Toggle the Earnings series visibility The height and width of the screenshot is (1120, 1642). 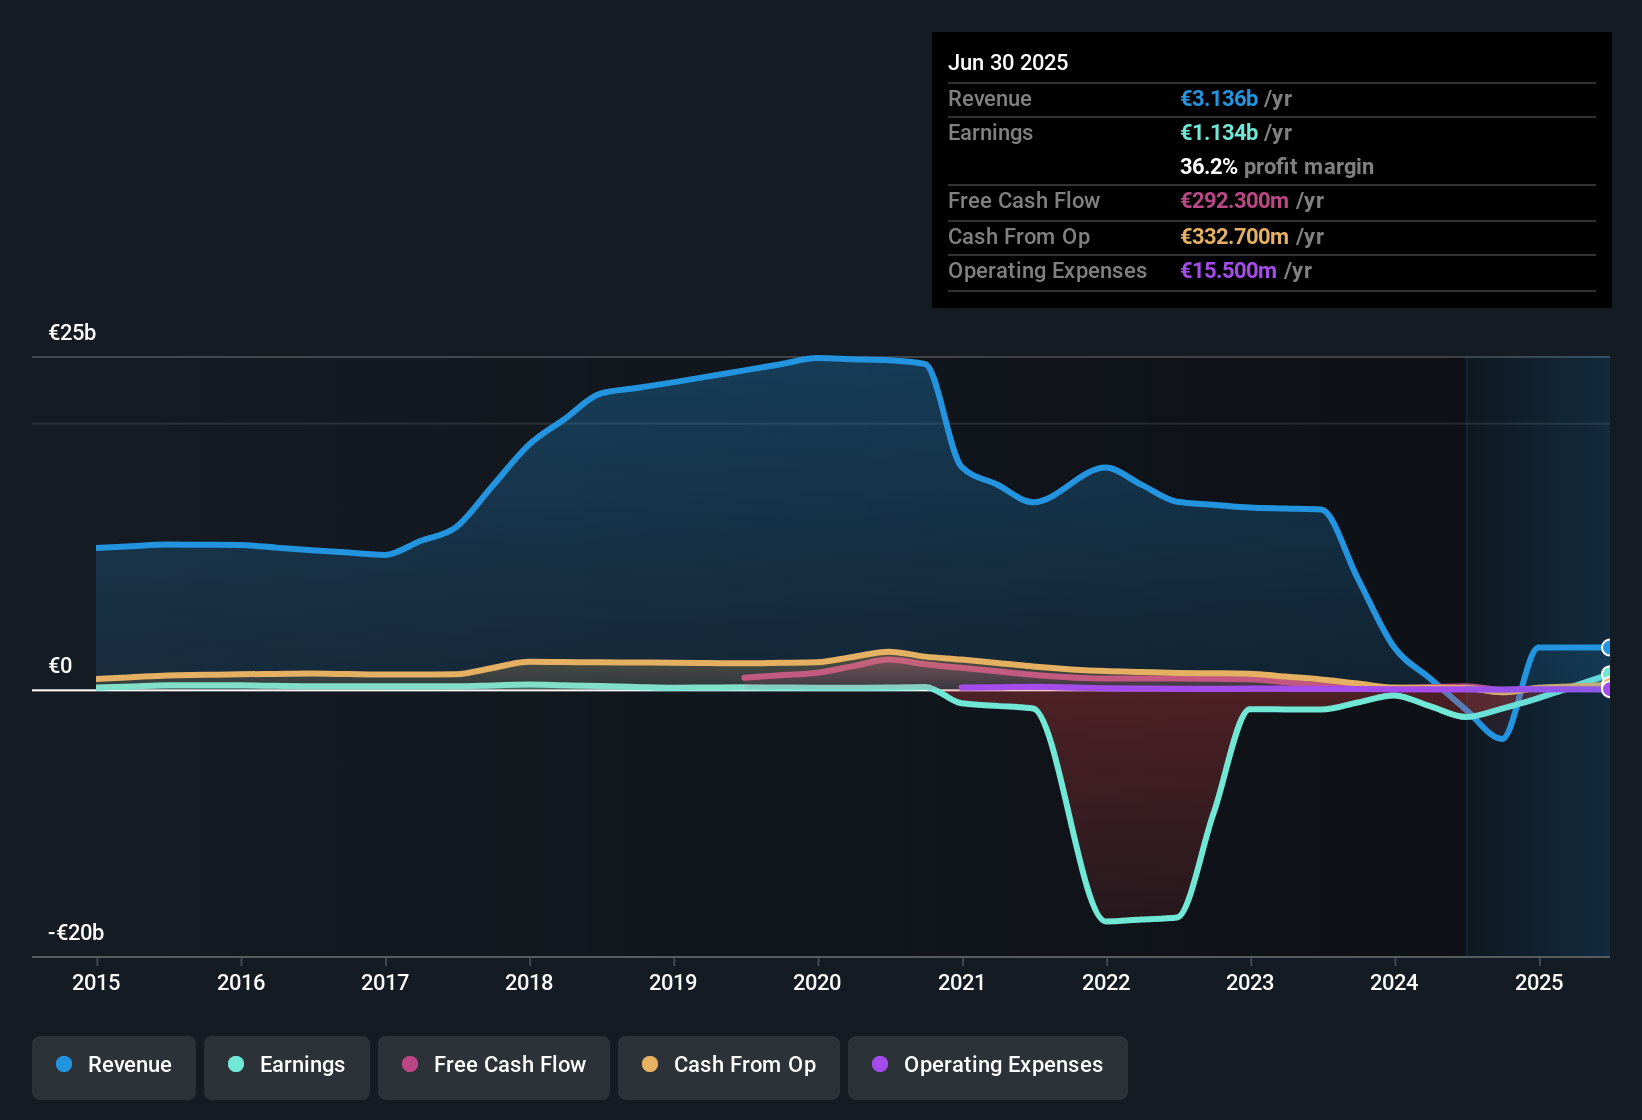point(286,1065)
